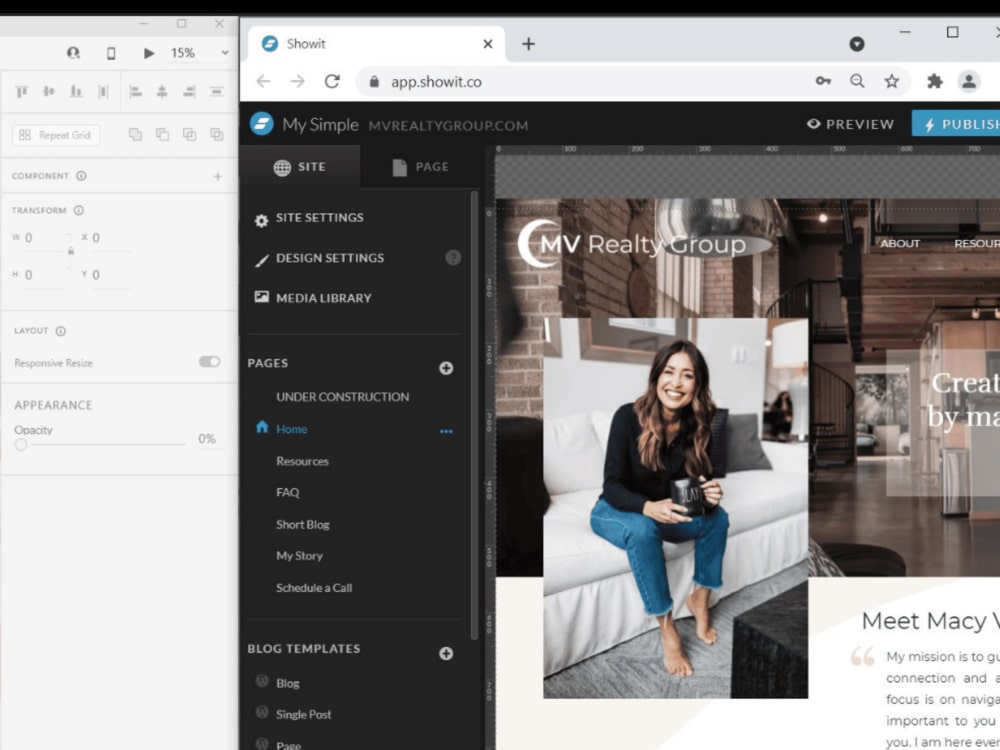Click site lock icon in address bar
The image size is (1000, 750).
(x=374, y=81)
